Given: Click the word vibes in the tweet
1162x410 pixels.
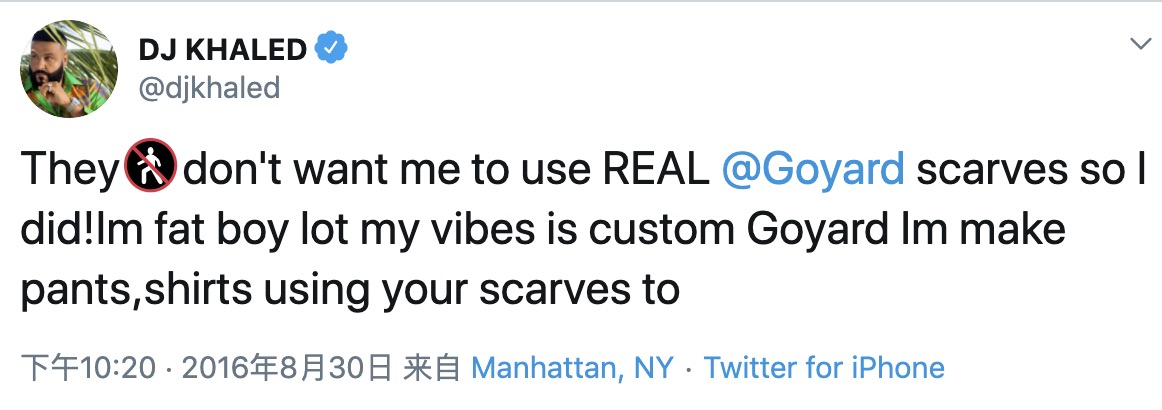Looking at the screenshot, I should [549, 231].
